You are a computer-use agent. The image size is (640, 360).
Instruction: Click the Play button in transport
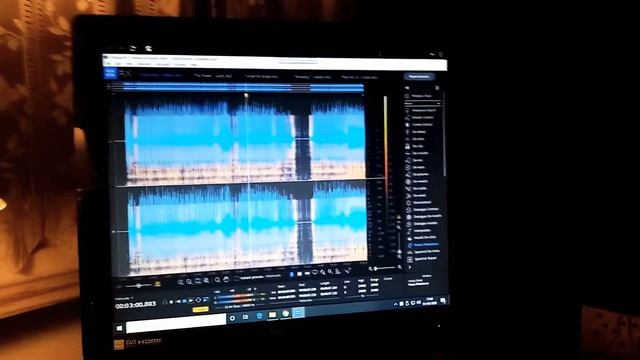[191, 301]
